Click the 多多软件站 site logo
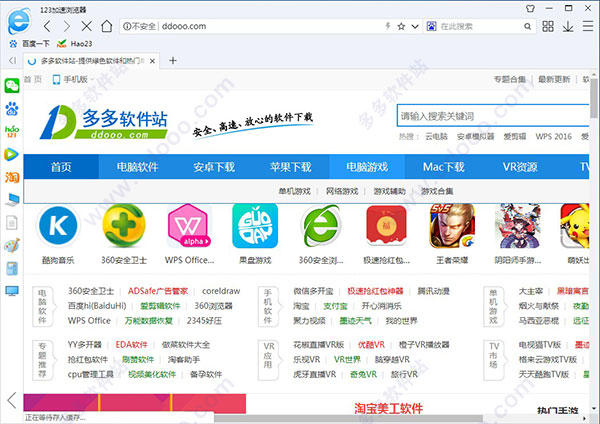The height and width of the screenshot is (424, 600). click(104, 122)
